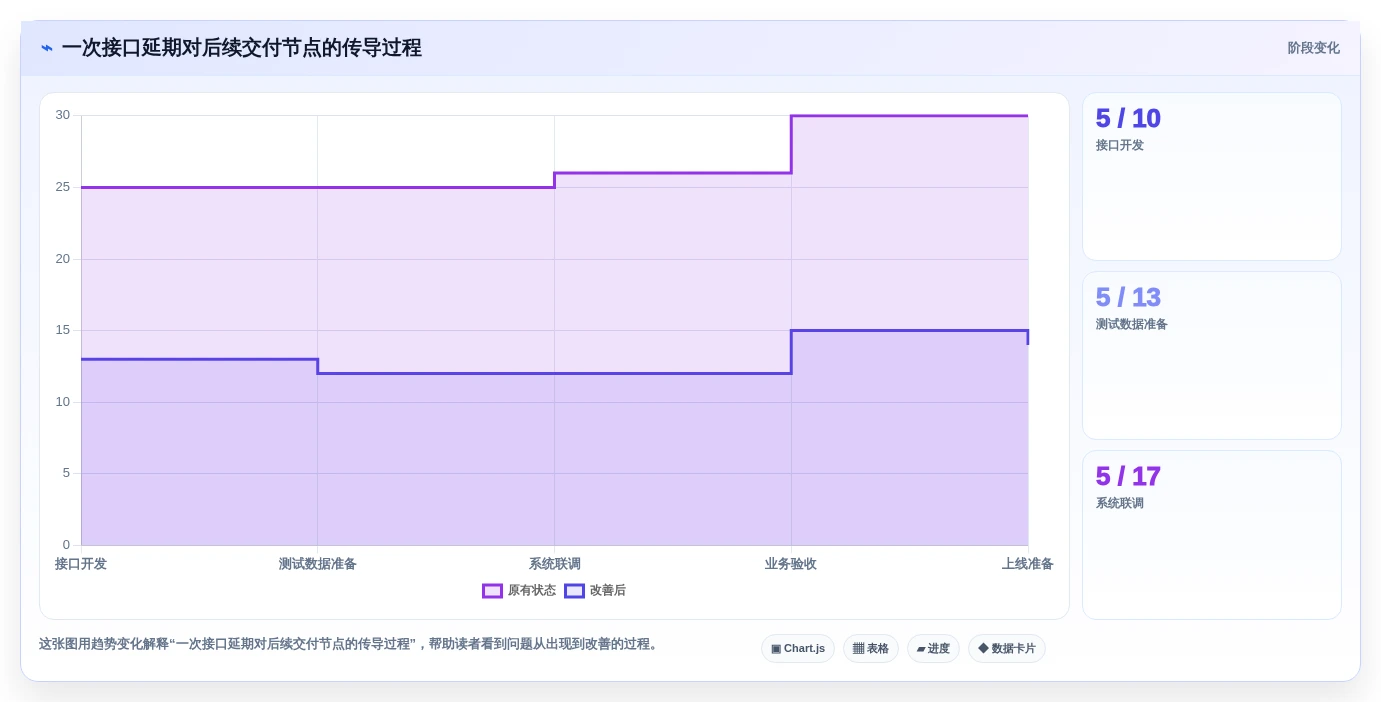
Task: Toggle the 改善后 legend swatch
Action: coord(574,591)
